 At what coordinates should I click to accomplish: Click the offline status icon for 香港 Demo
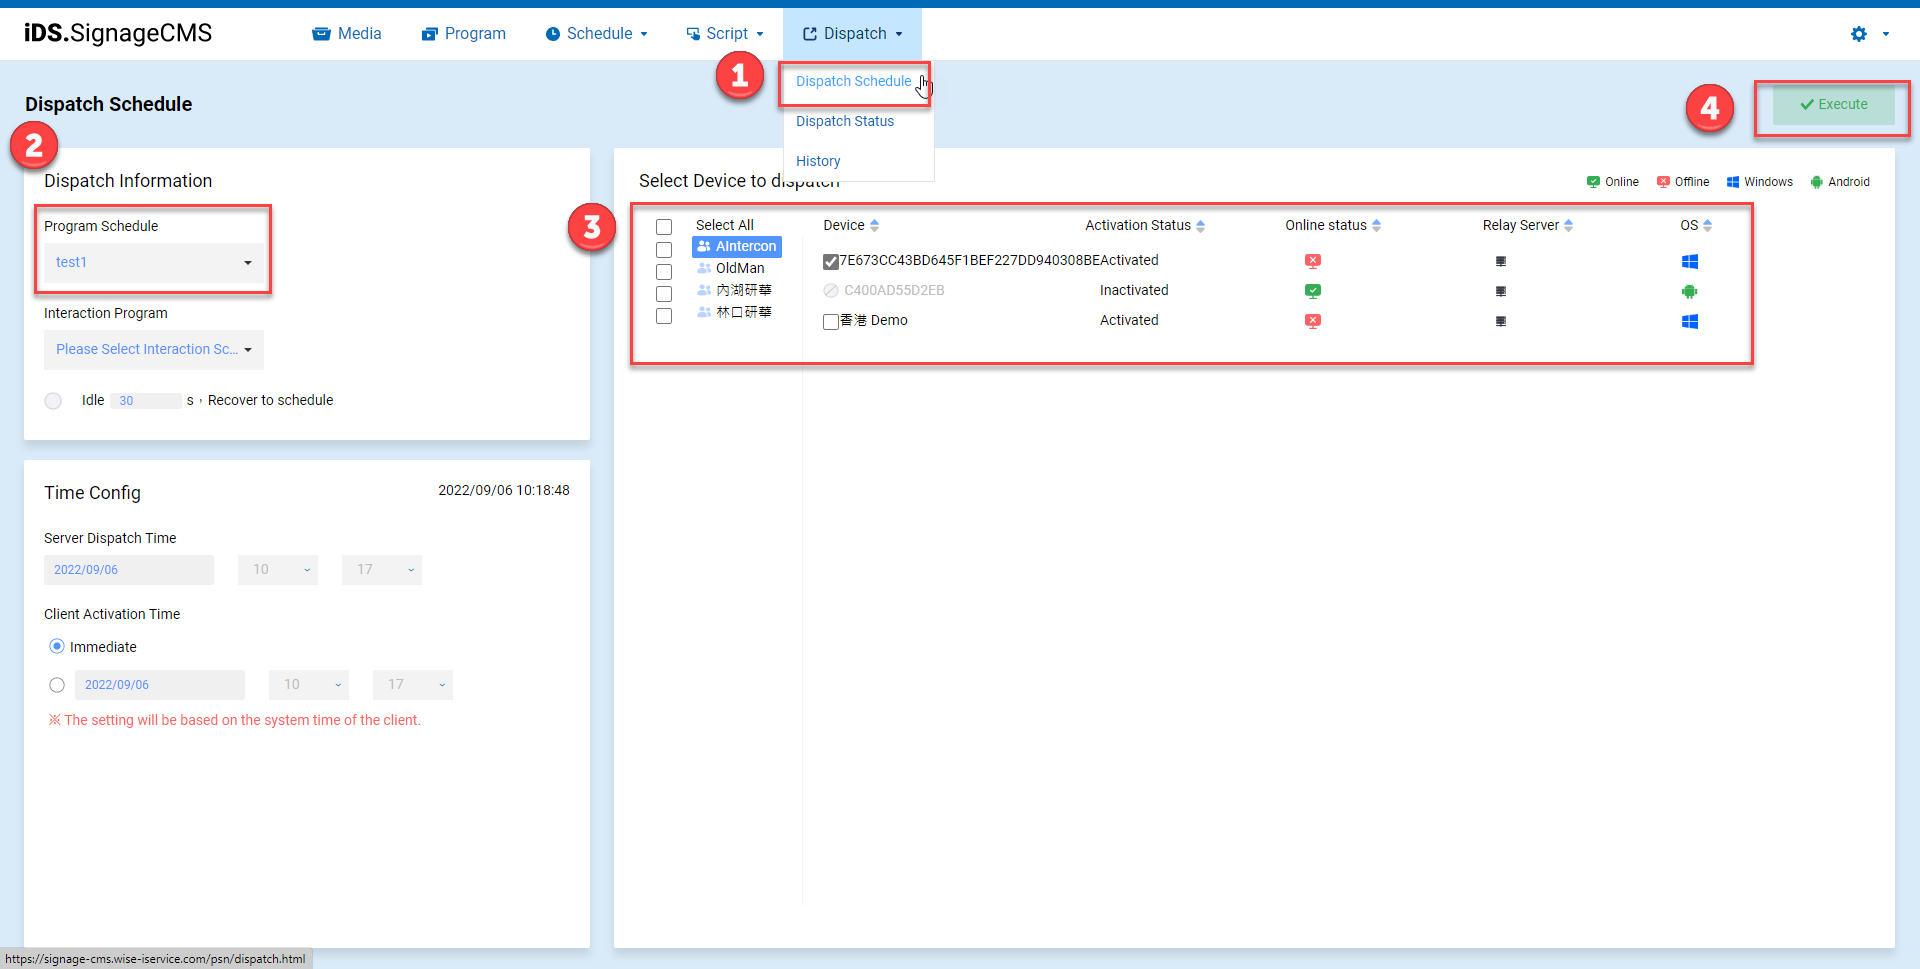click(x=1313, y=321)
